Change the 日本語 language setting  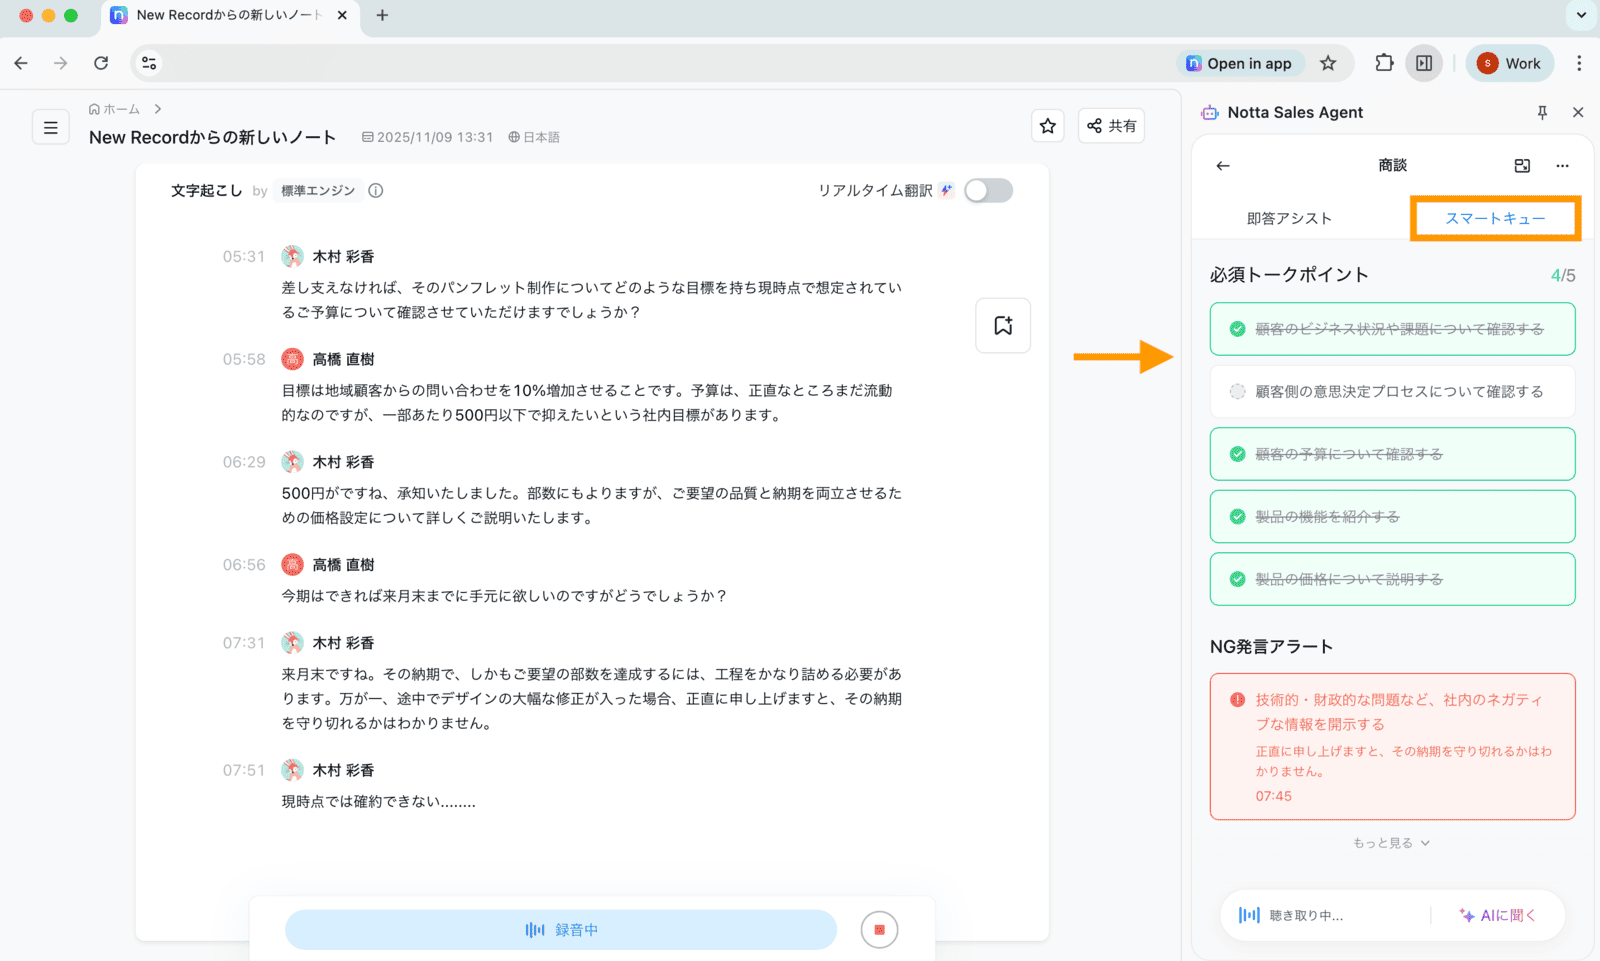coord(534,137)
